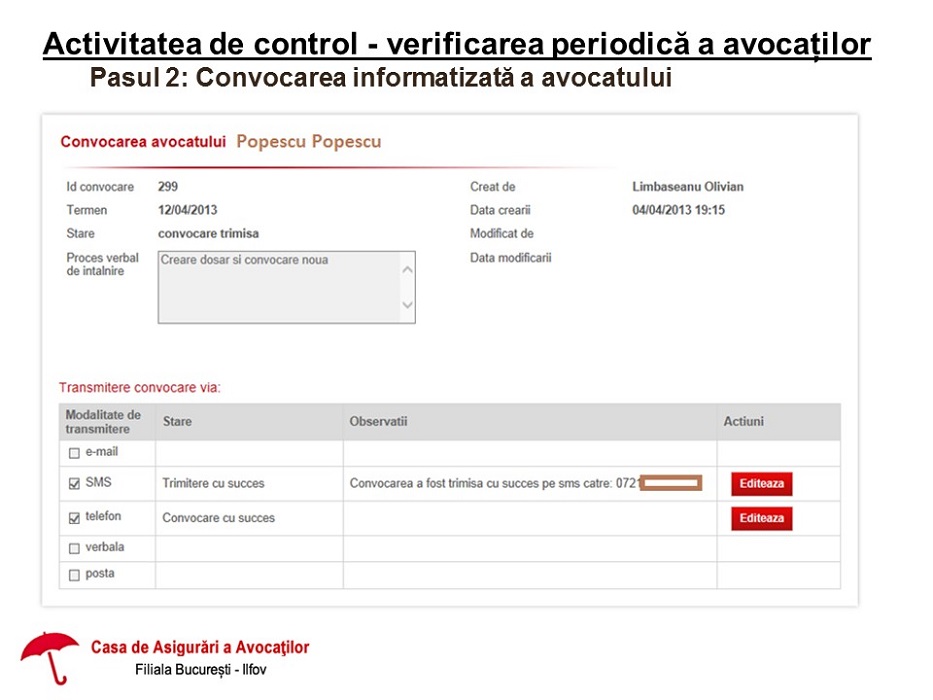Viewport: 933px width, 700px height.
Task: Uncheck the telefon transmission checkbox
Action: click(x=73, y=518)
